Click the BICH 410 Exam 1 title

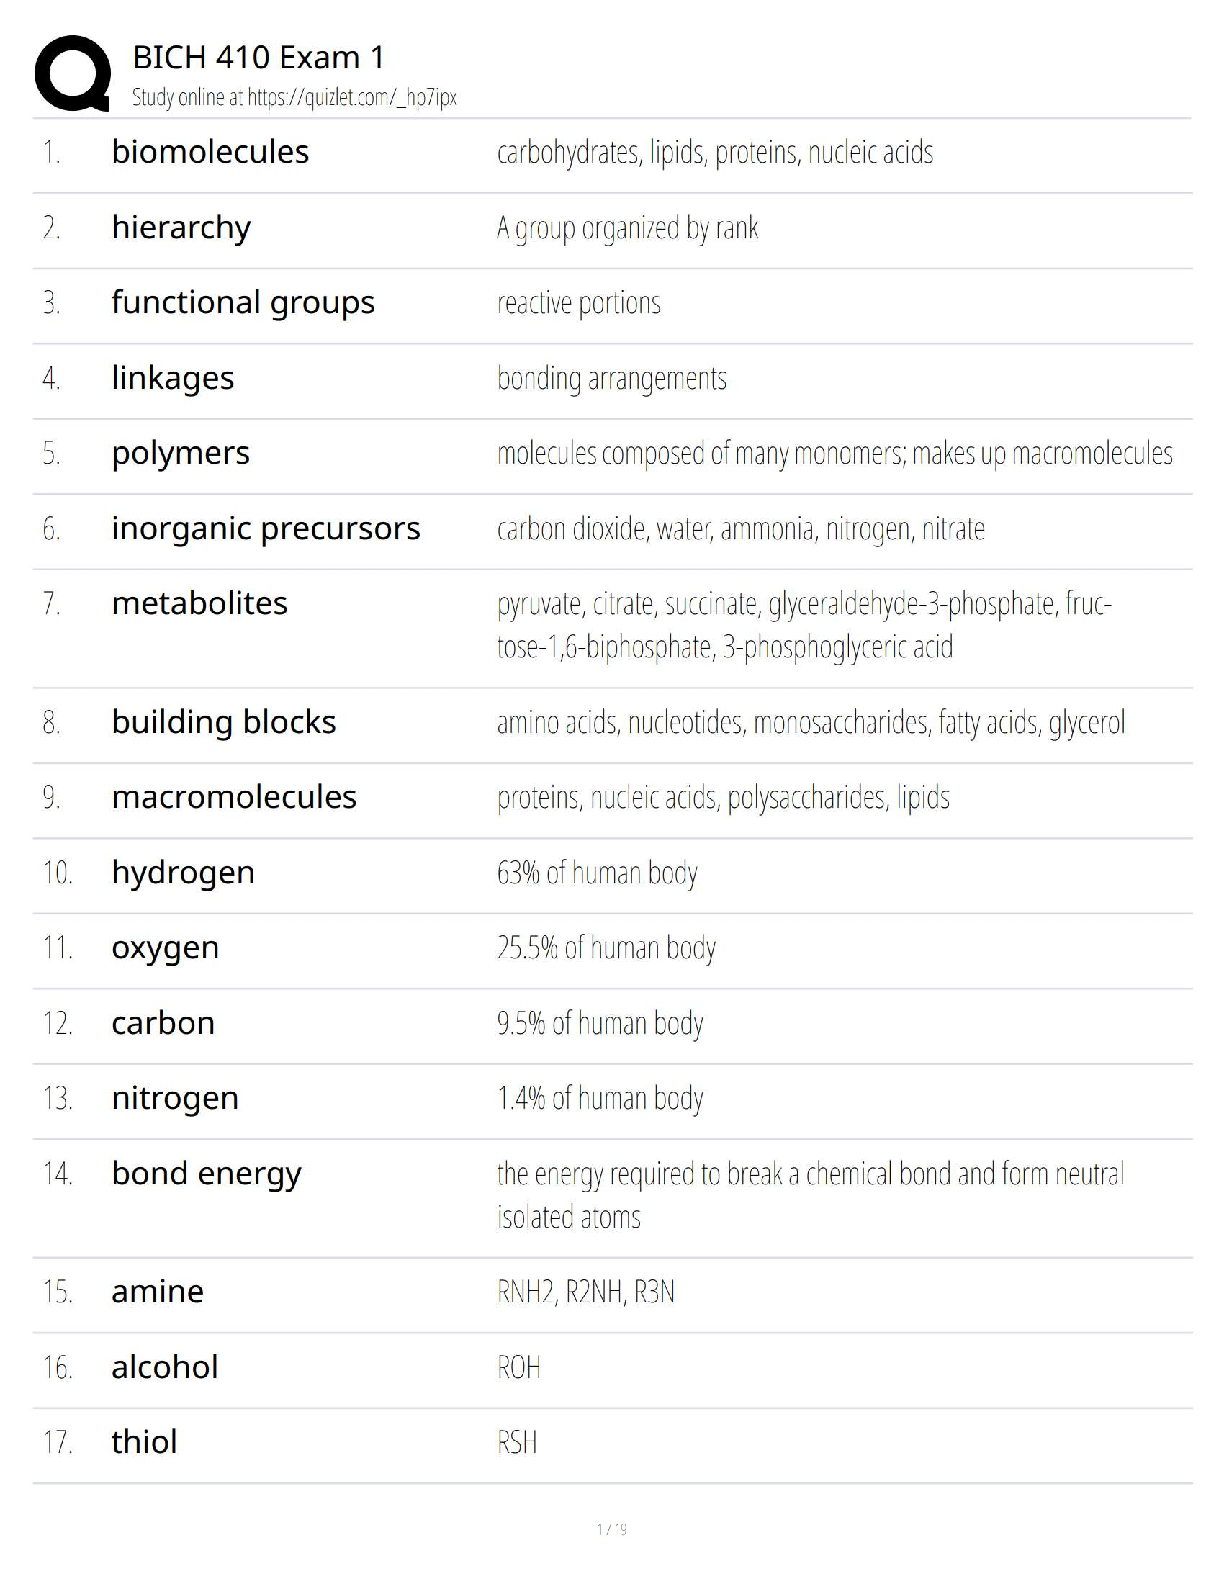[x=258, y=58]
